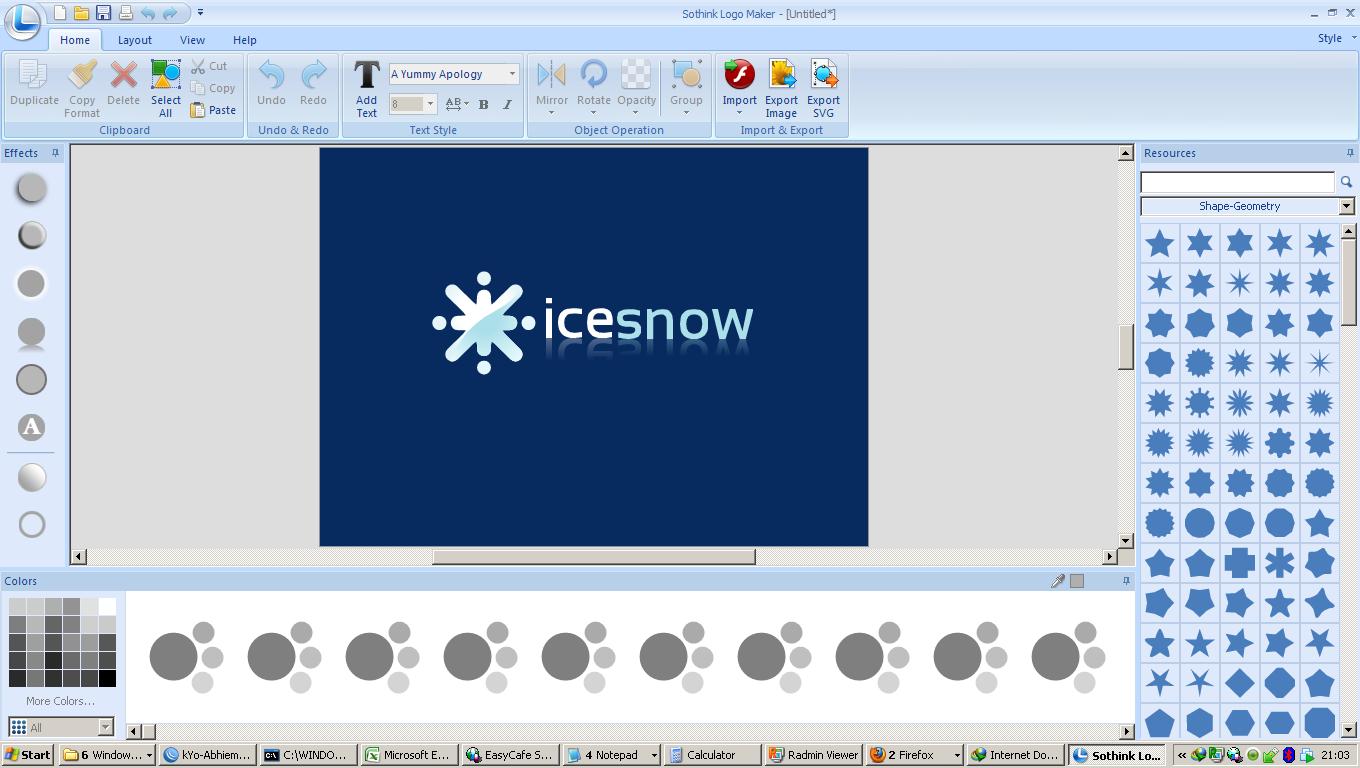Click the Paste icon in Clipboard group
The image size is (1360, 768).
(x=199, y=110)
